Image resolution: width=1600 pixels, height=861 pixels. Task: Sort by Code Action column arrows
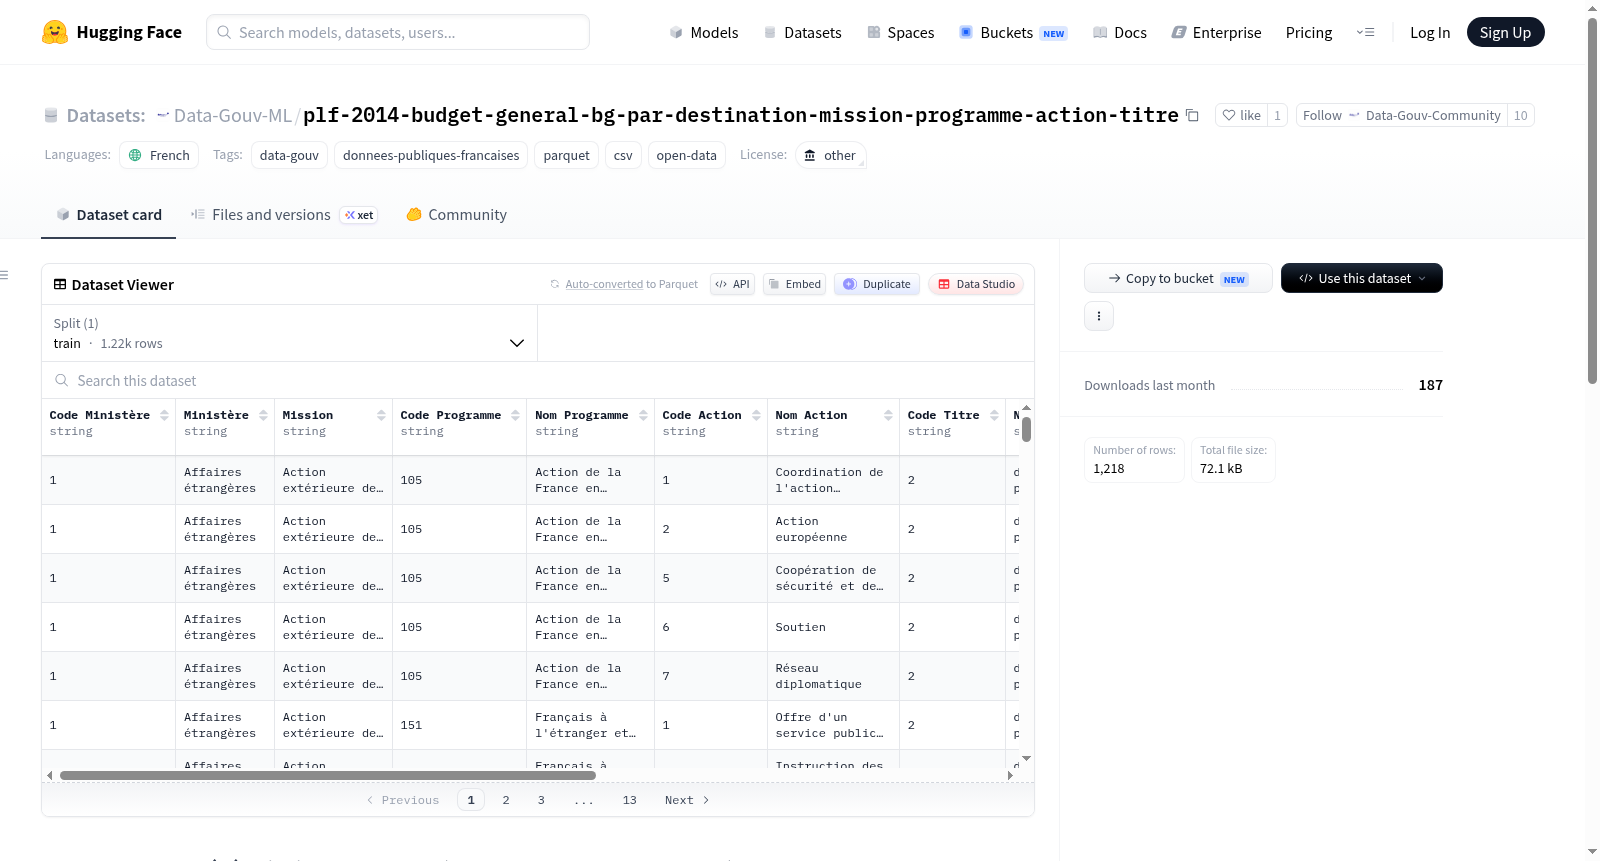[756, 415]
